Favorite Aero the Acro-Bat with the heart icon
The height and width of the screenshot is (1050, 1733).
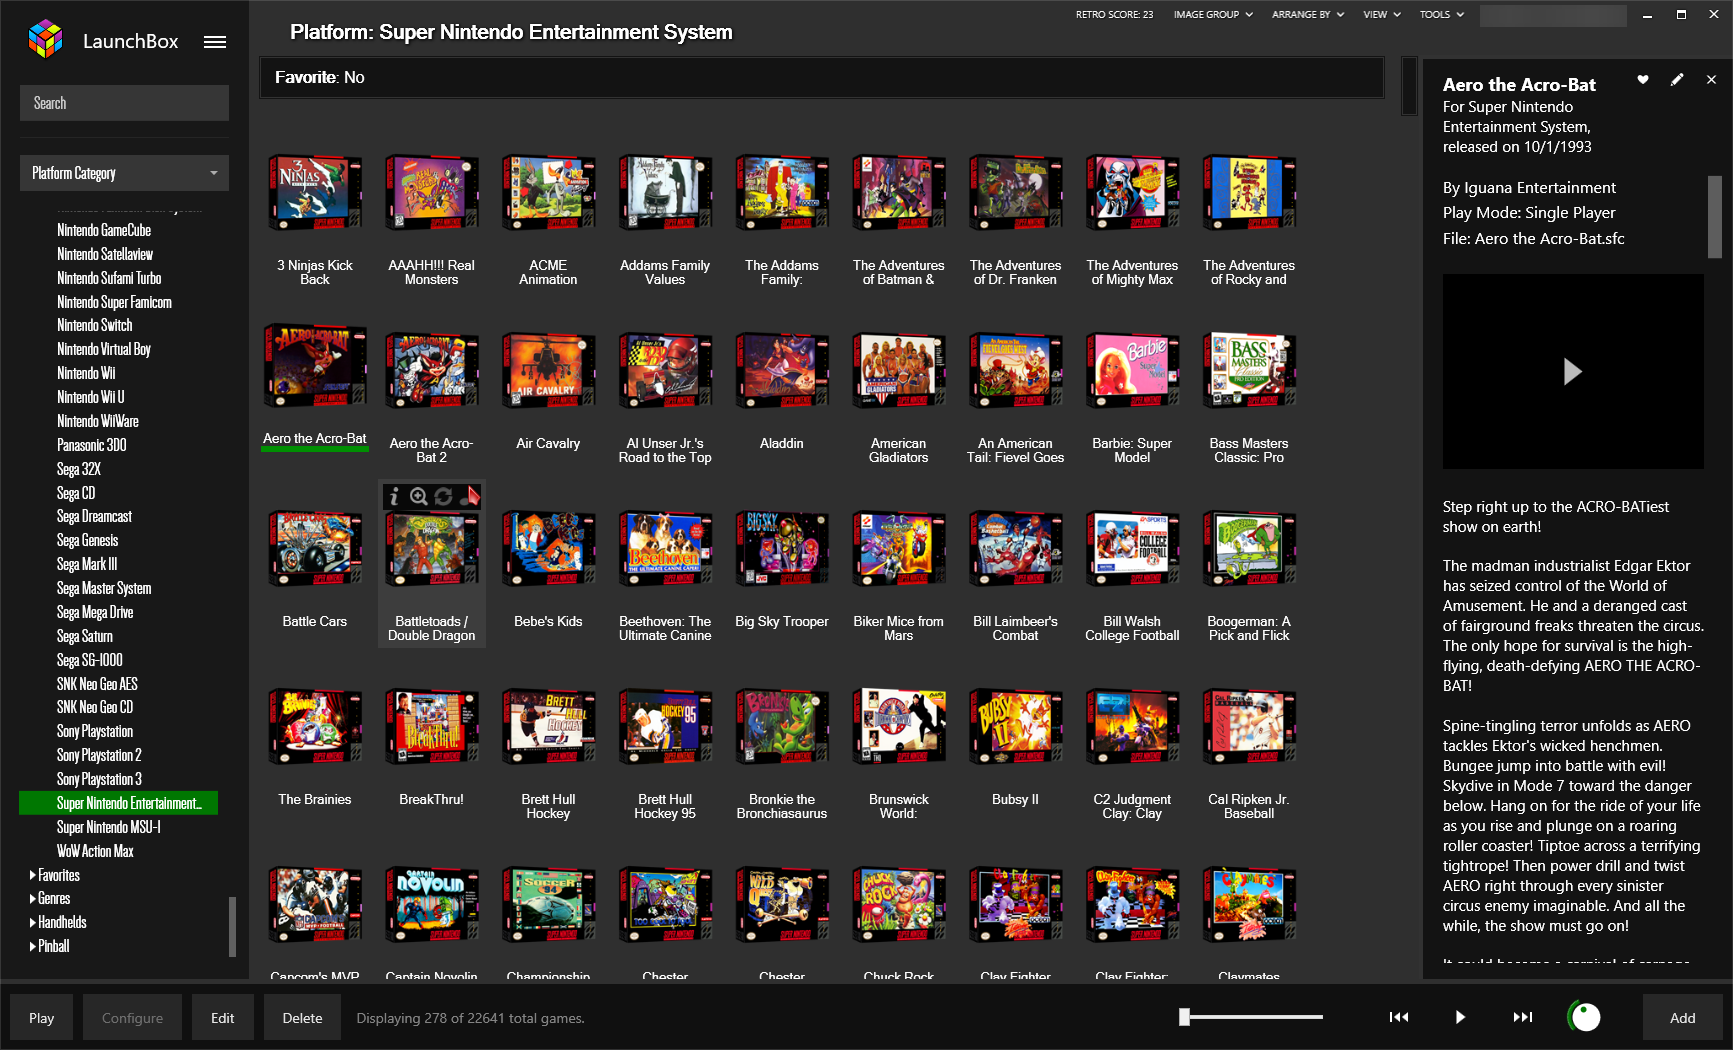(1642, 80)
